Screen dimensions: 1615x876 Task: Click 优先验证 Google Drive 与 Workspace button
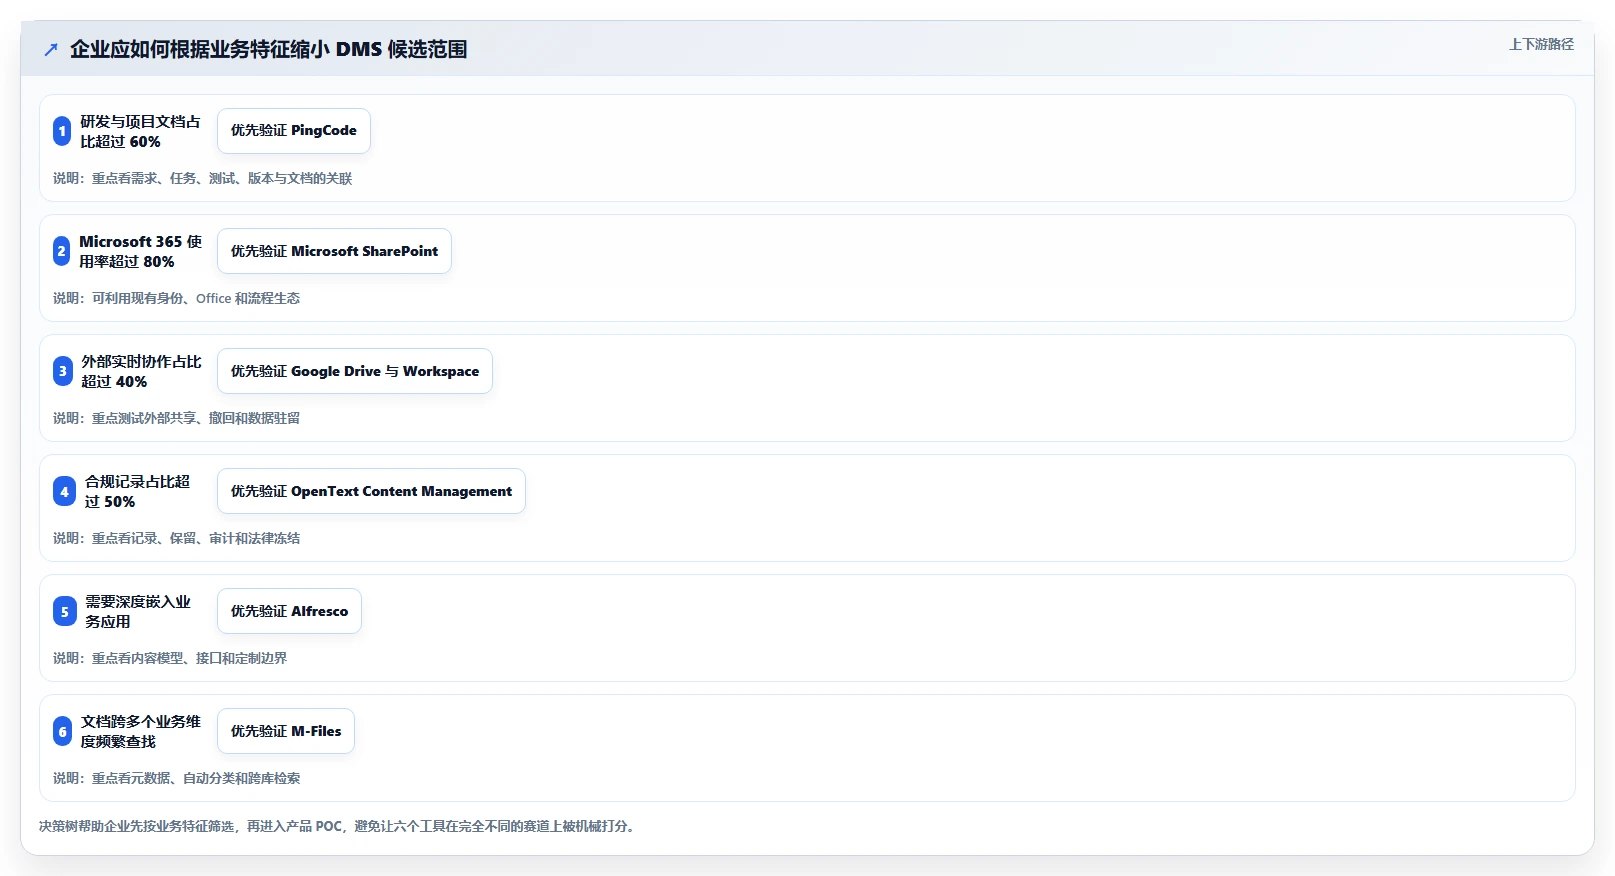tap(355, 371)
